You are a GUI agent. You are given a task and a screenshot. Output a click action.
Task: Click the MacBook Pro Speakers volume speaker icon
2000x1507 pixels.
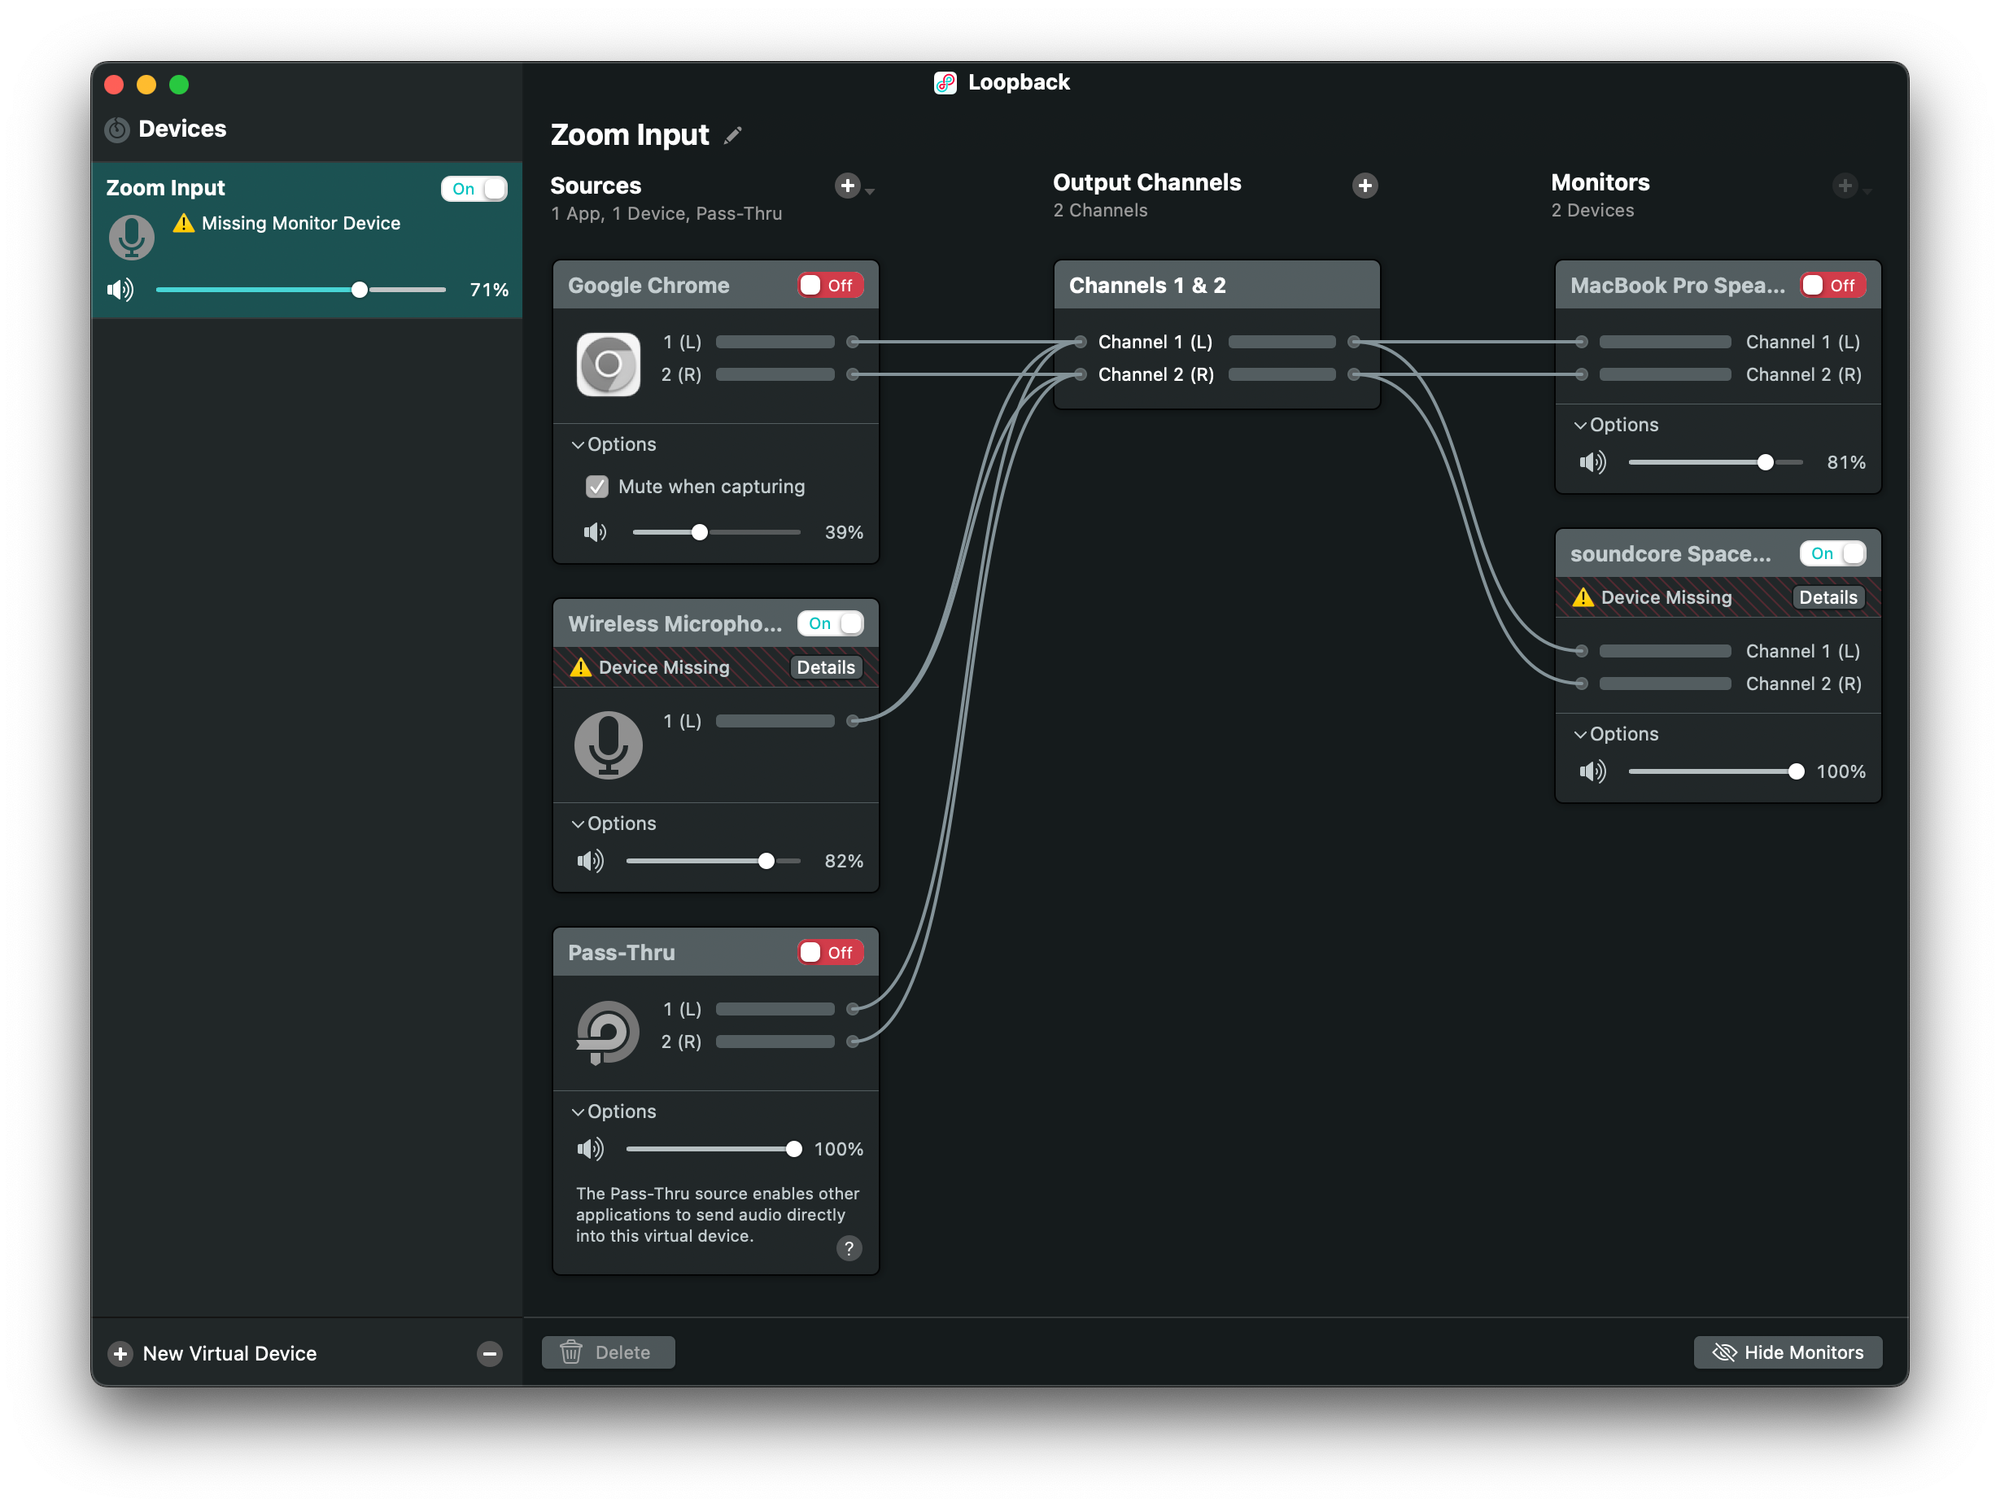point(1593,462)
